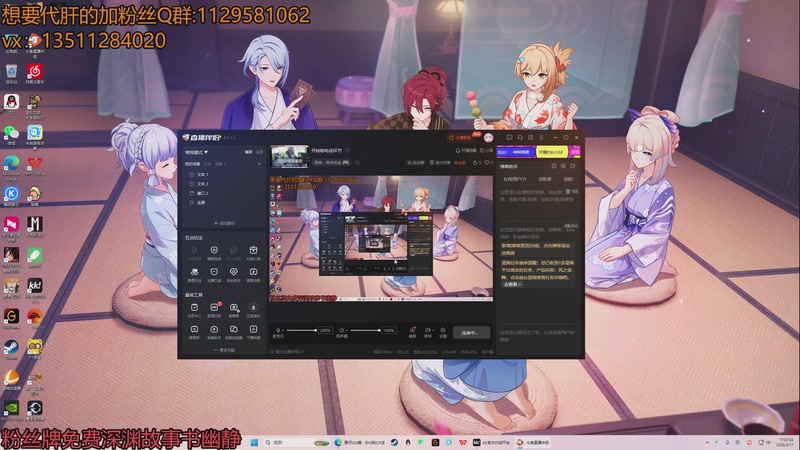800x450 pixels.
Task: Switch to the 贴图 tab in danmaku panel
Action: [568, 179]
